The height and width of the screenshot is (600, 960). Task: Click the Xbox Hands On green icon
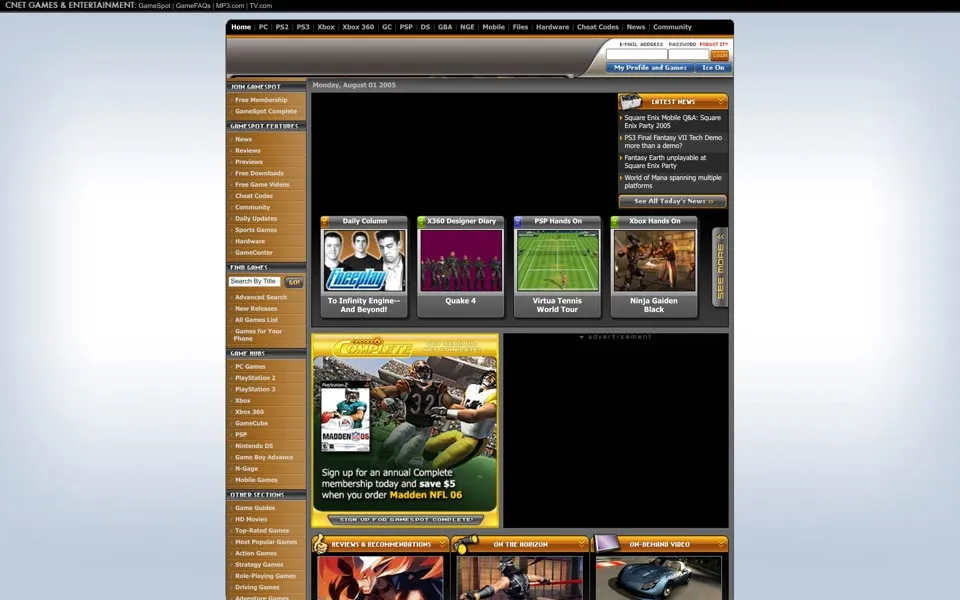pyautogui.click(x=615, y=222)
